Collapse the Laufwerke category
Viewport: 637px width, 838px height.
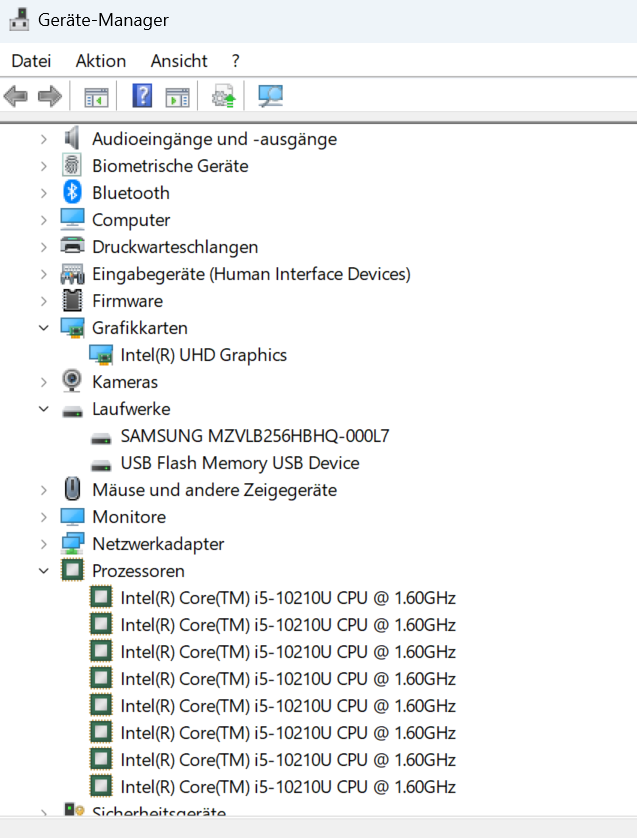(43, 409)
